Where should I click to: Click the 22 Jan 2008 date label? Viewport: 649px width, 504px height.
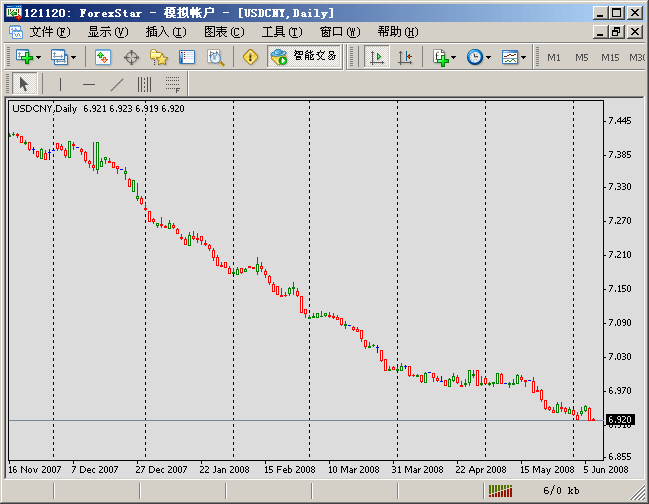pyautogui.click(x=224, y=470)
